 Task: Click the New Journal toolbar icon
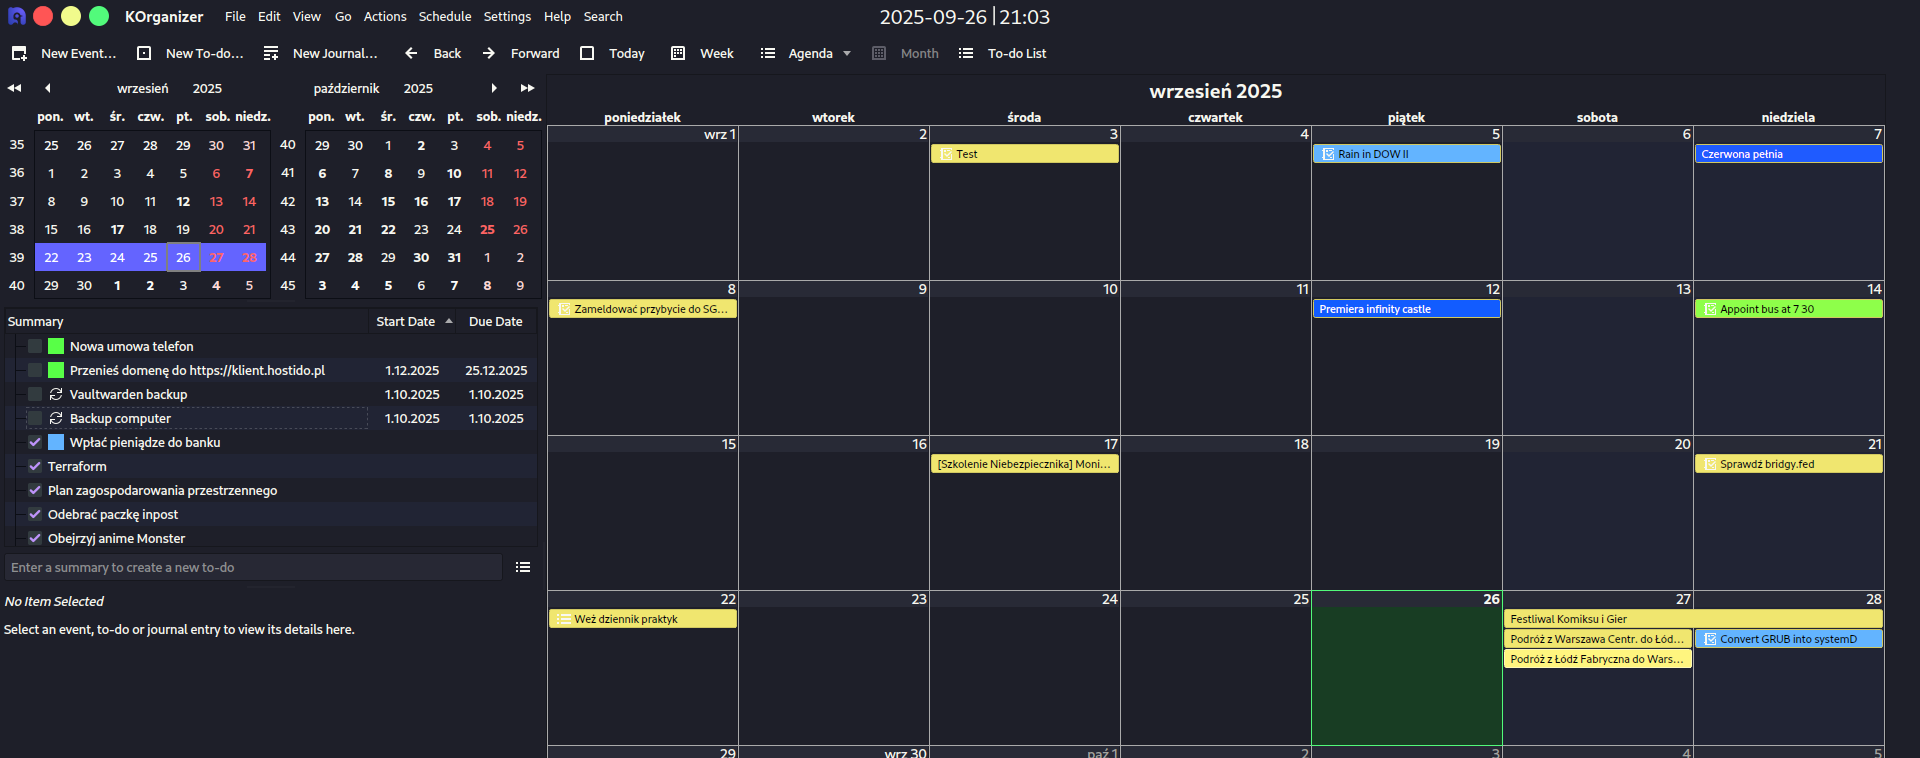(271, 54)
